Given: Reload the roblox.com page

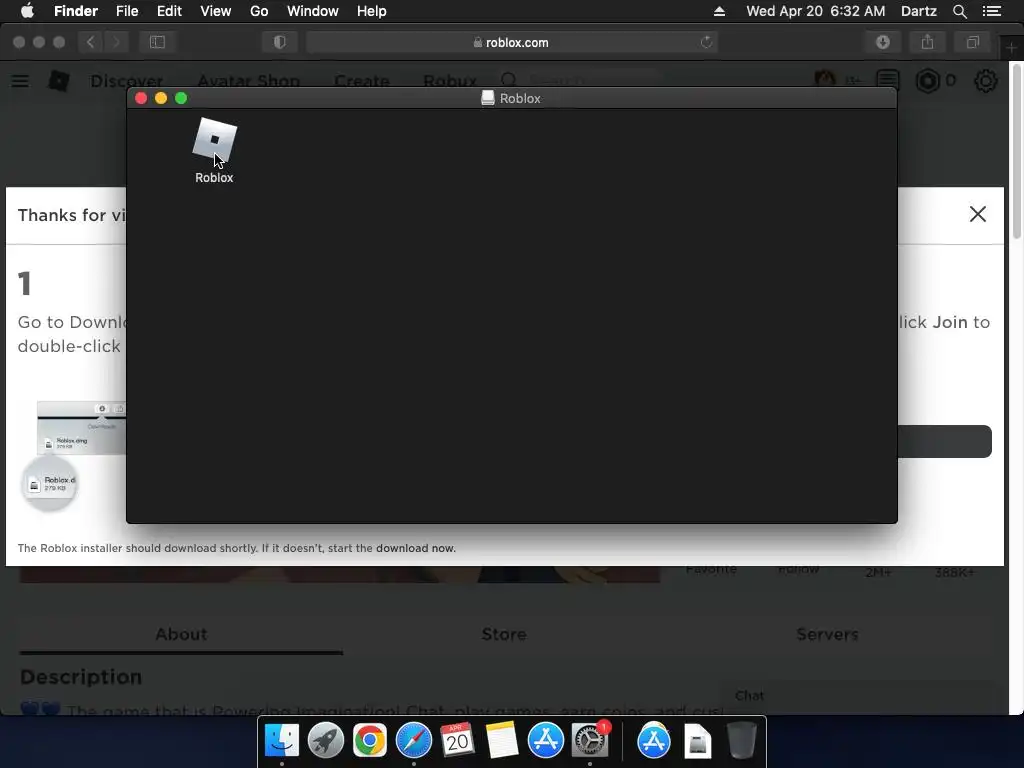Looking at the screenshot, I should (706, 42).
